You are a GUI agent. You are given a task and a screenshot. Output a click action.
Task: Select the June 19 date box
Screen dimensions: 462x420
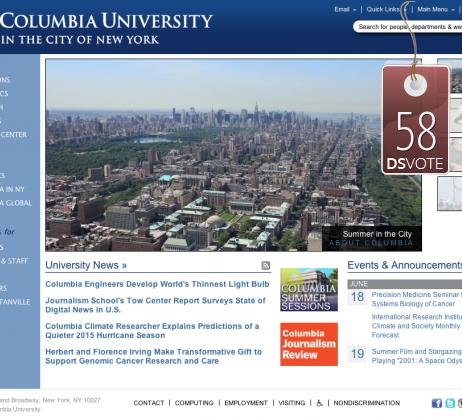click(x=357, y=354)
